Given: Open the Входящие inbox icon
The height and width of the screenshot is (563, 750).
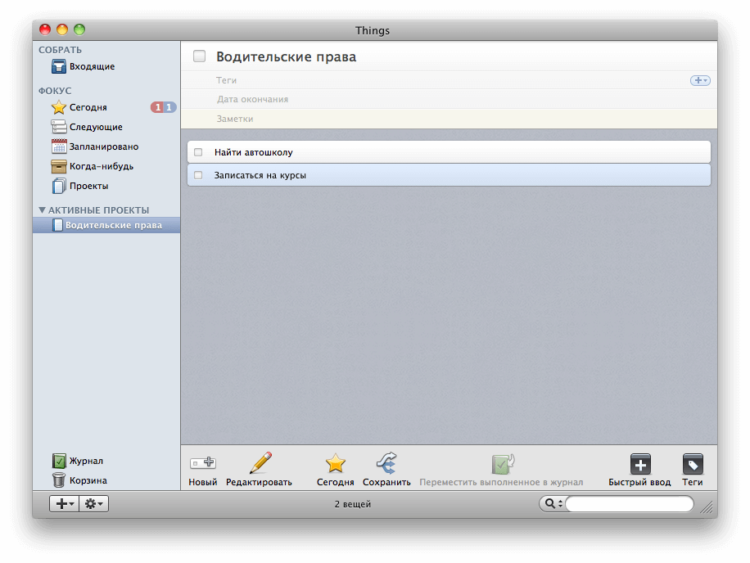Looking at the screenshot, I should tap(58, 66).
